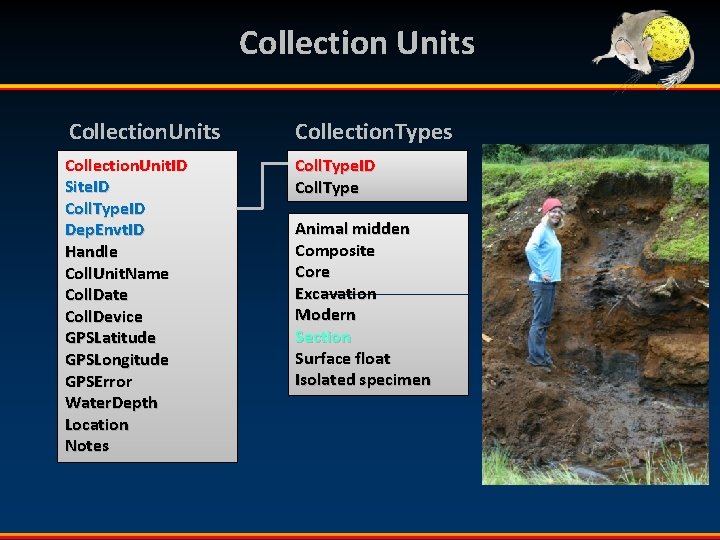Viewport: 720px width, 540px height.
Task: Click the highlighted 'Section' collection type
Action: pos(323,337)
